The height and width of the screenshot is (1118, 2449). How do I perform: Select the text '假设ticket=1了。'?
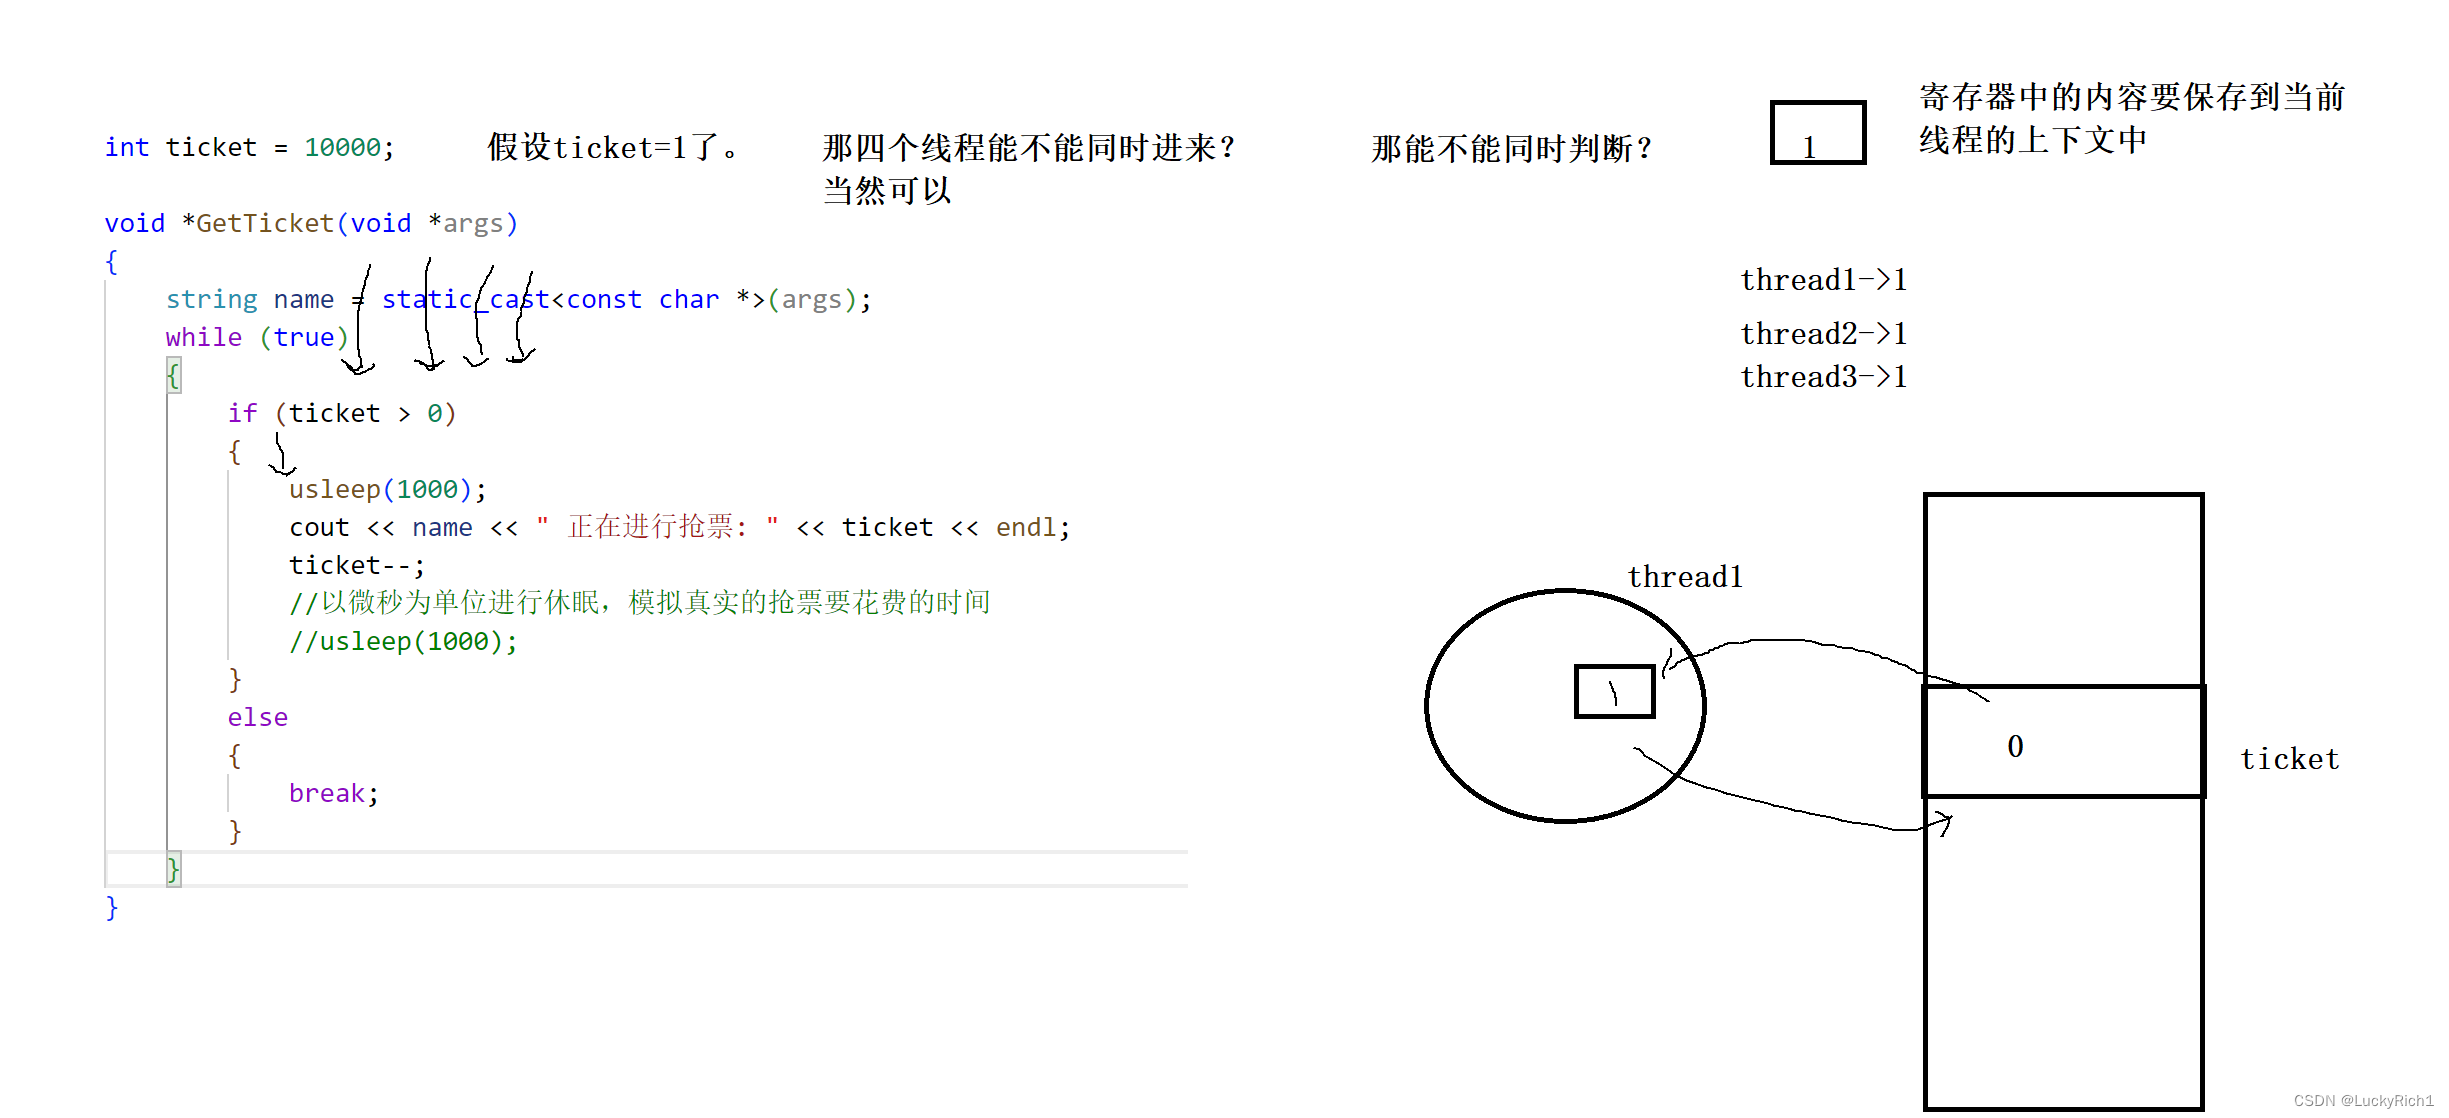pos(613,147)
